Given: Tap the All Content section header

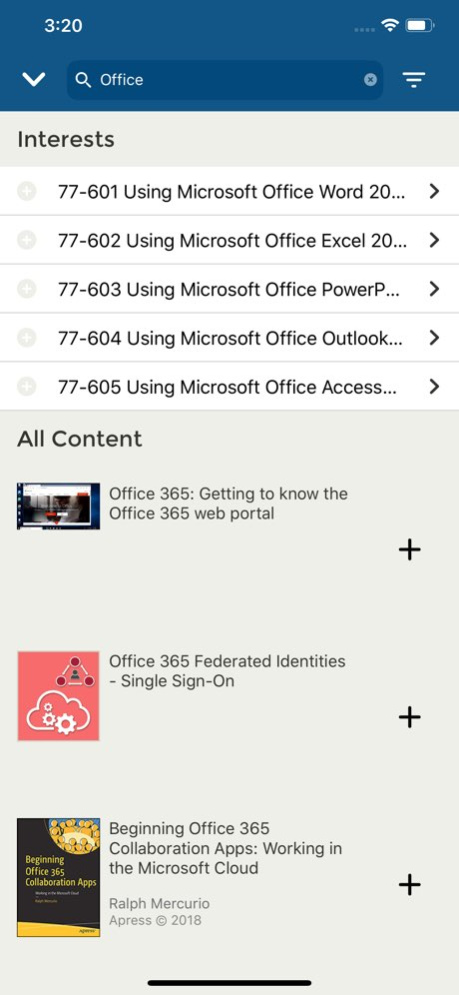Looking at the screenshot, I should [80, 439].
